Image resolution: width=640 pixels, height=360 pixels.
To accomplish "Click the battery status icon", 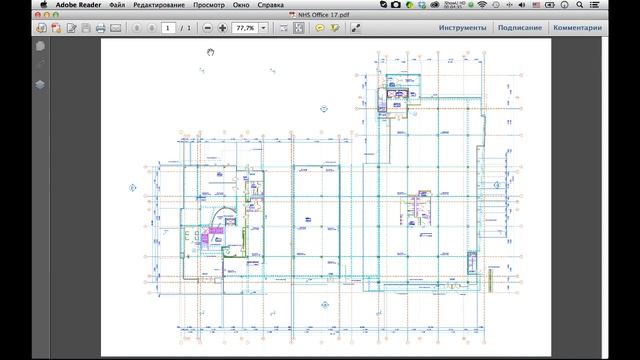I will click(550, 5).
